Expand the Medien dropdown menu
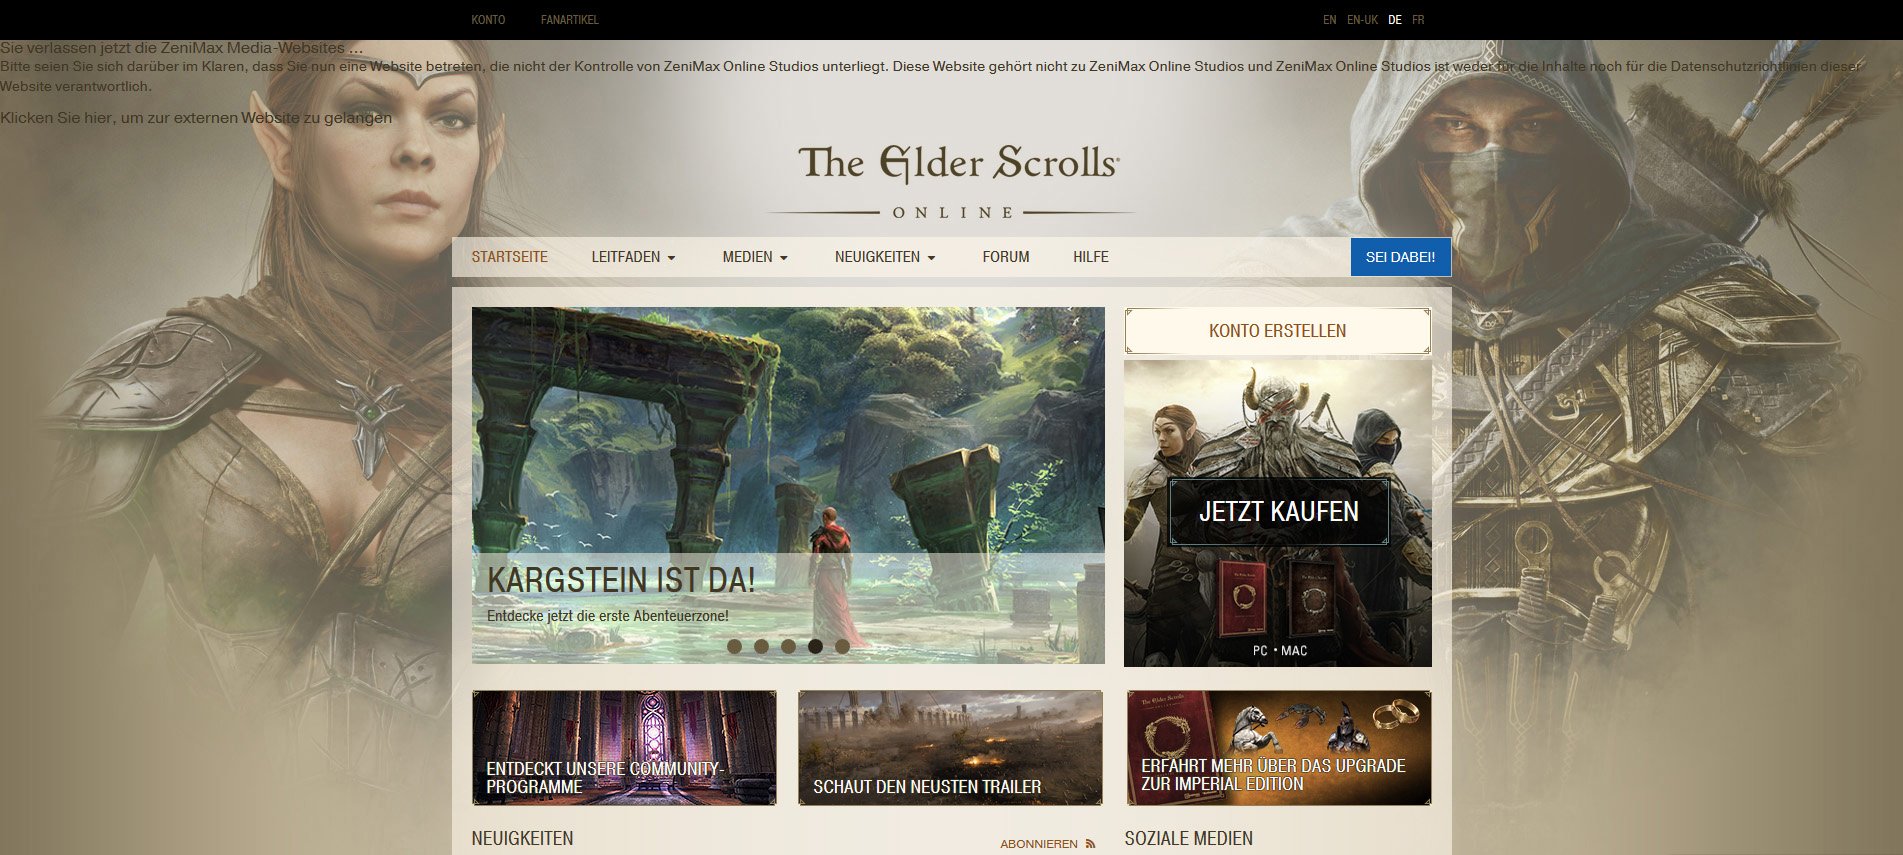The image size is (1903, 855). (x=755, y=257)
